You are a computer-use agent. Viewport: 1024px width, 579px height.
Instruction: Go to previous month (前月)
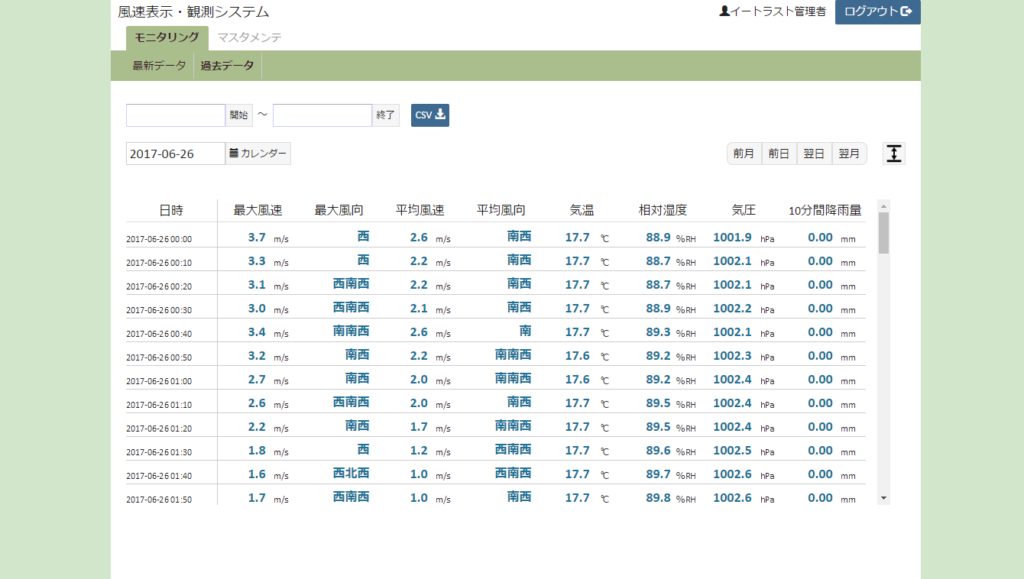pos(744,154)
